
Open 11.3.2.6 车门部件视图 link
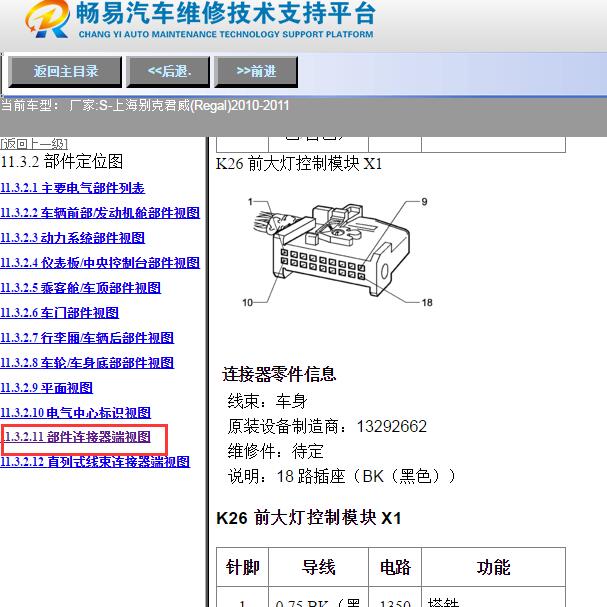pyautogui.click(x=60, y=313)
